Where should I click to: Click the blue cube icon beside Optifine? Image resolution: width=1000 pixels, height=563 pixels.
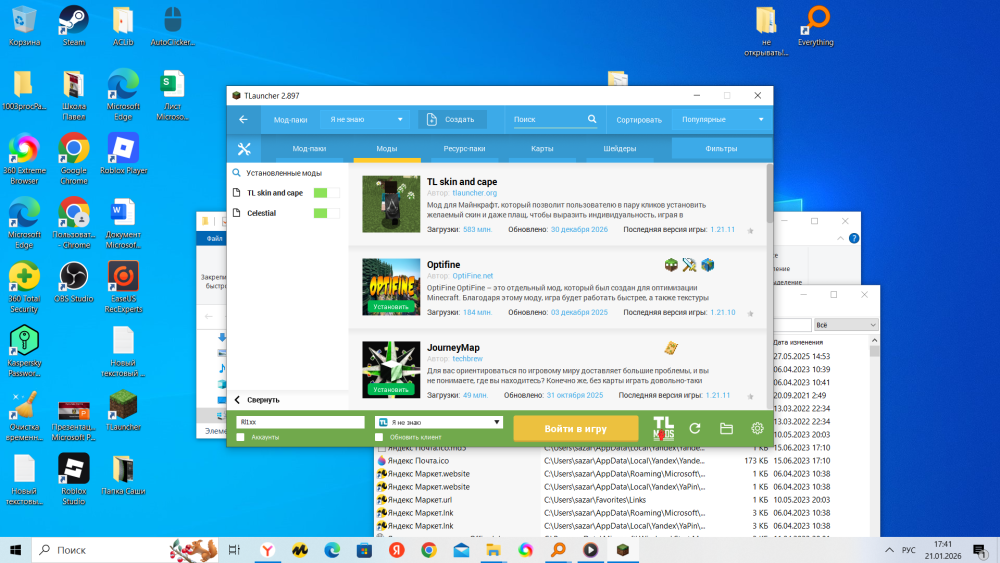point(707,265)
